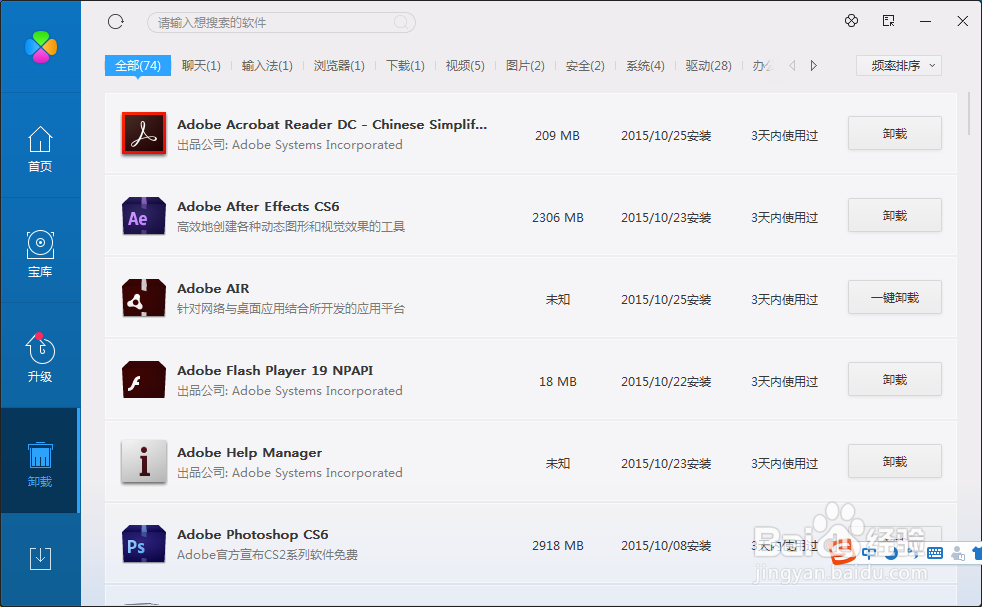982x607 pixels.
Task: Uninstall Adobe Flash Player 19 NPAPI
Action: pyautogui.click(x=894, y=380)
